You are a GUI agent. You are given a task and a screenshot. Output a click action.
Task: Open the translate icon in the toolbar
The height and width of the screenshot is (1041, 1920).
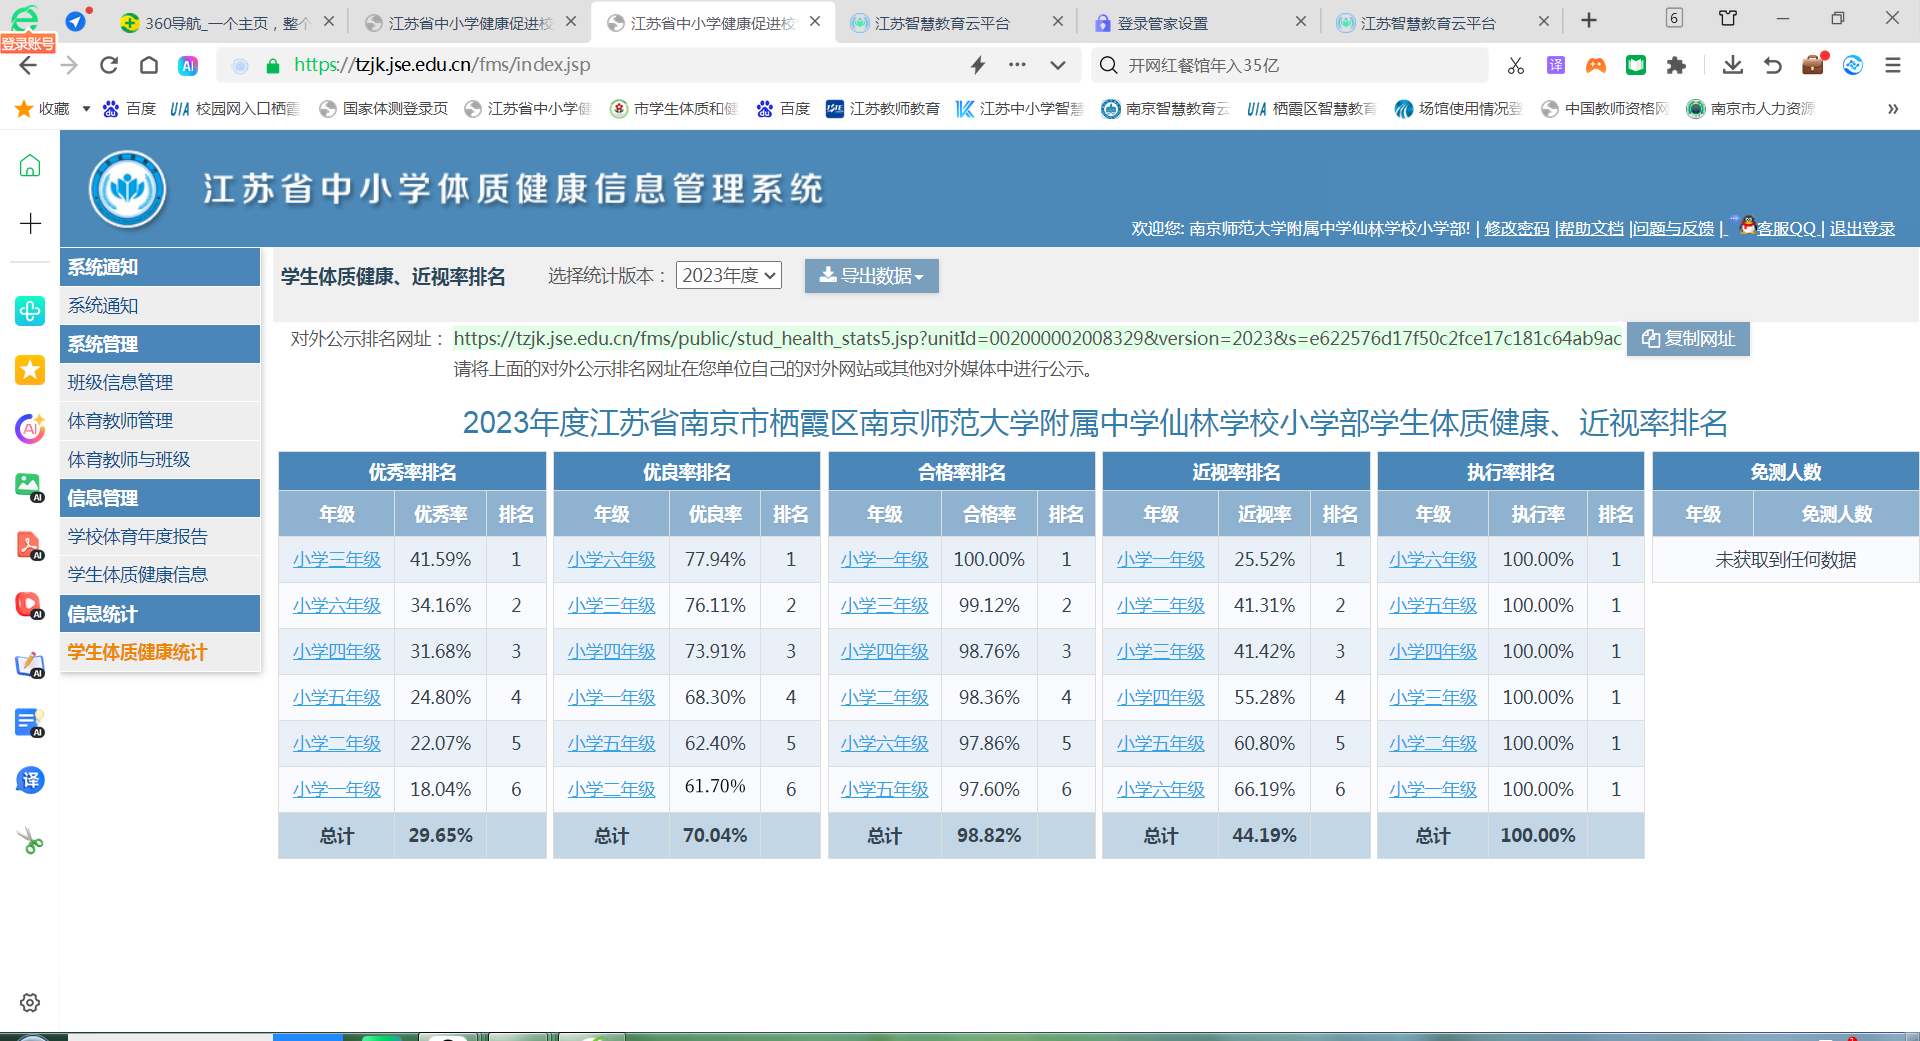click(x=1556, y=65)
